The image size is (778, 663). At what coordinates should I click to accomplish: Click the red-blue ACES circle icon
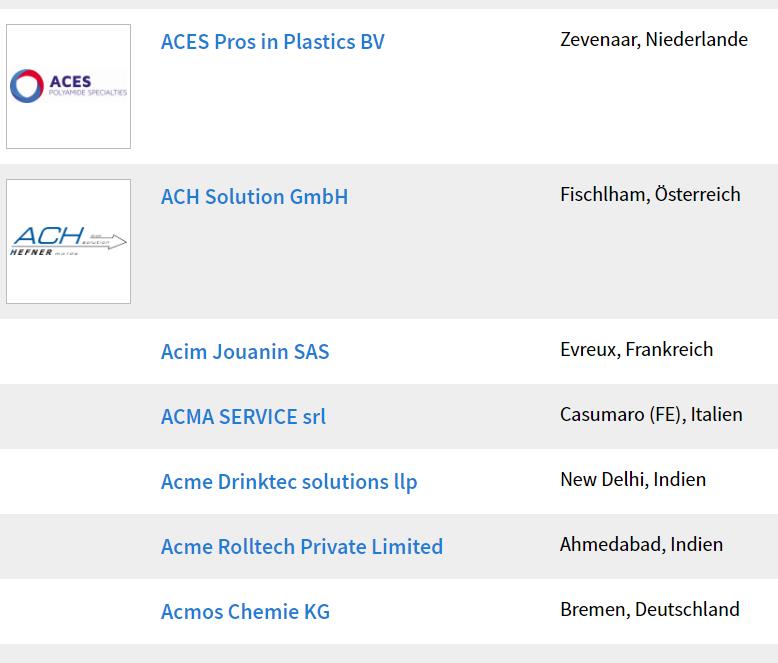(27, 86)
